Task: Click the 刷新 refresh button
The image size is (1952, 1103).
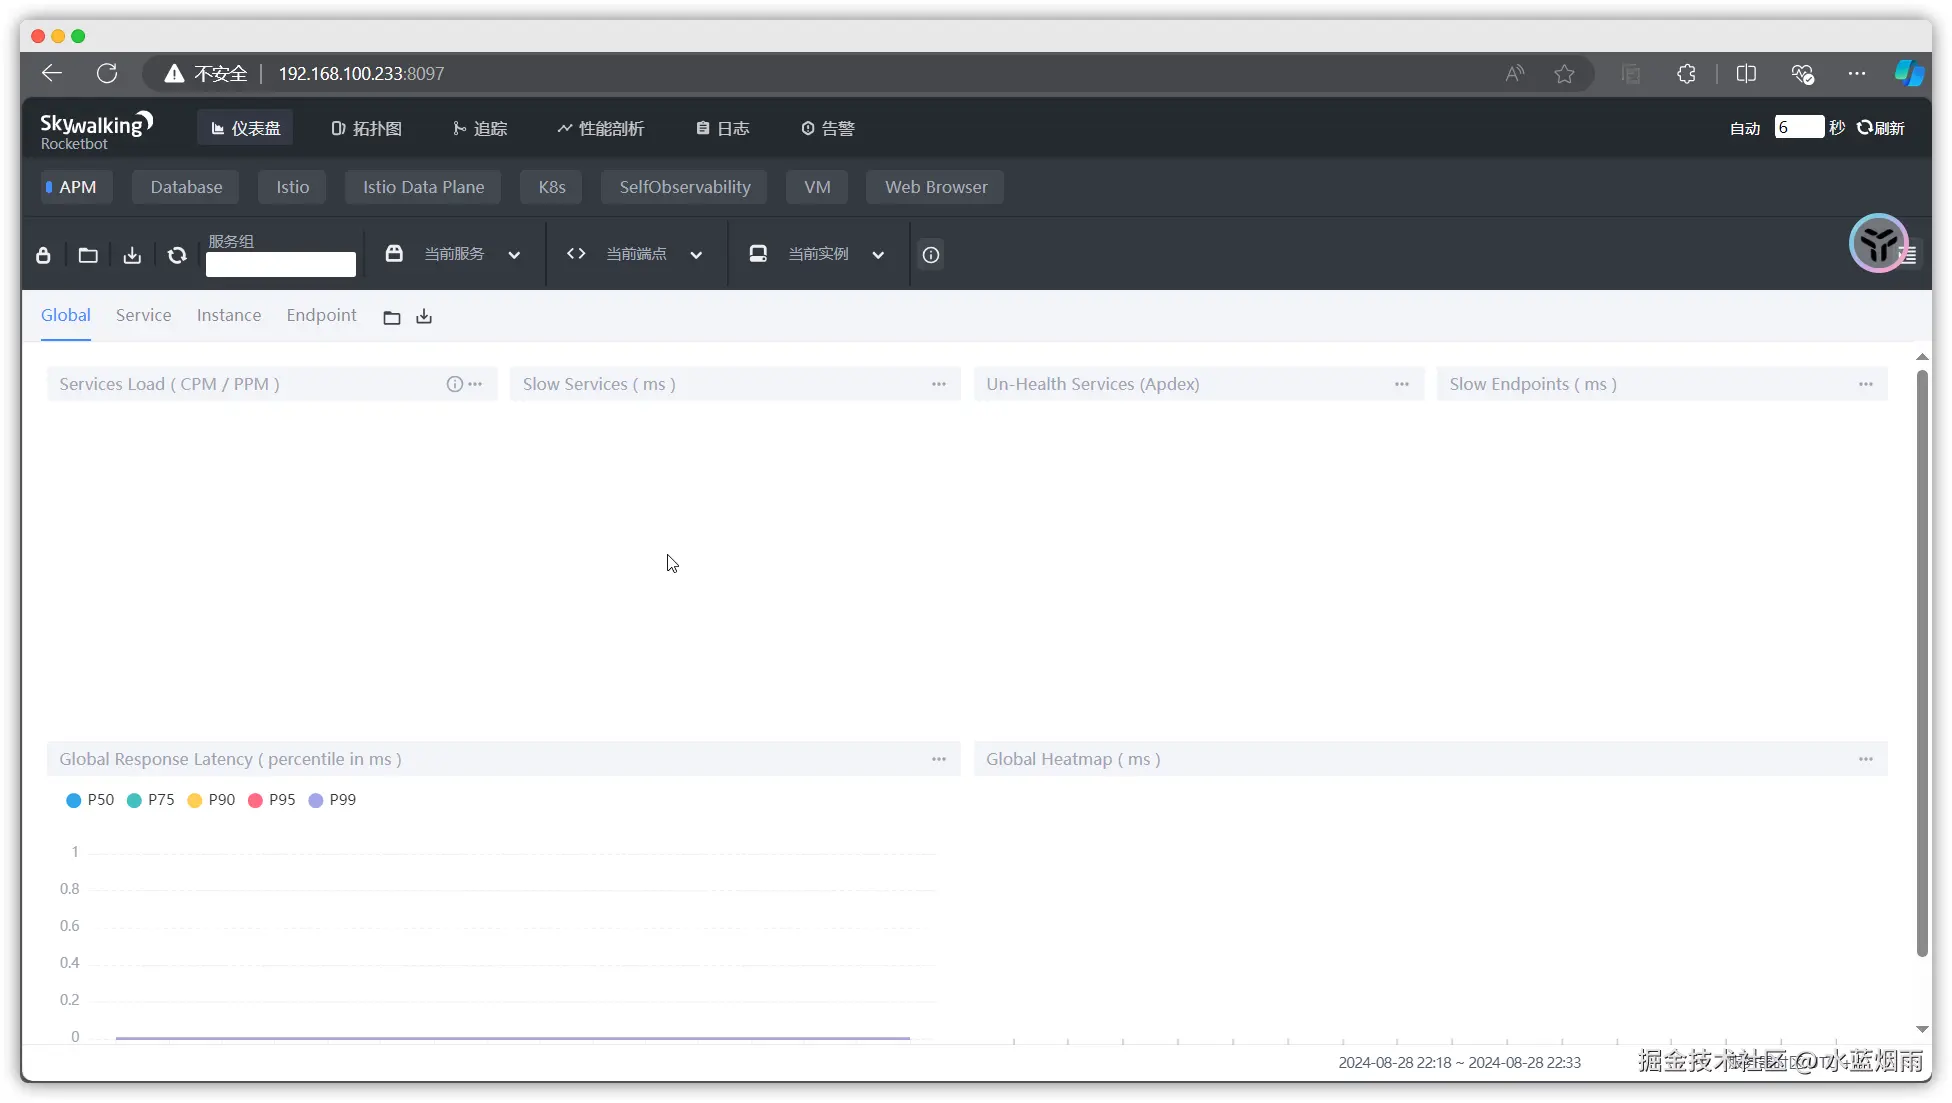Action: 1880,128
